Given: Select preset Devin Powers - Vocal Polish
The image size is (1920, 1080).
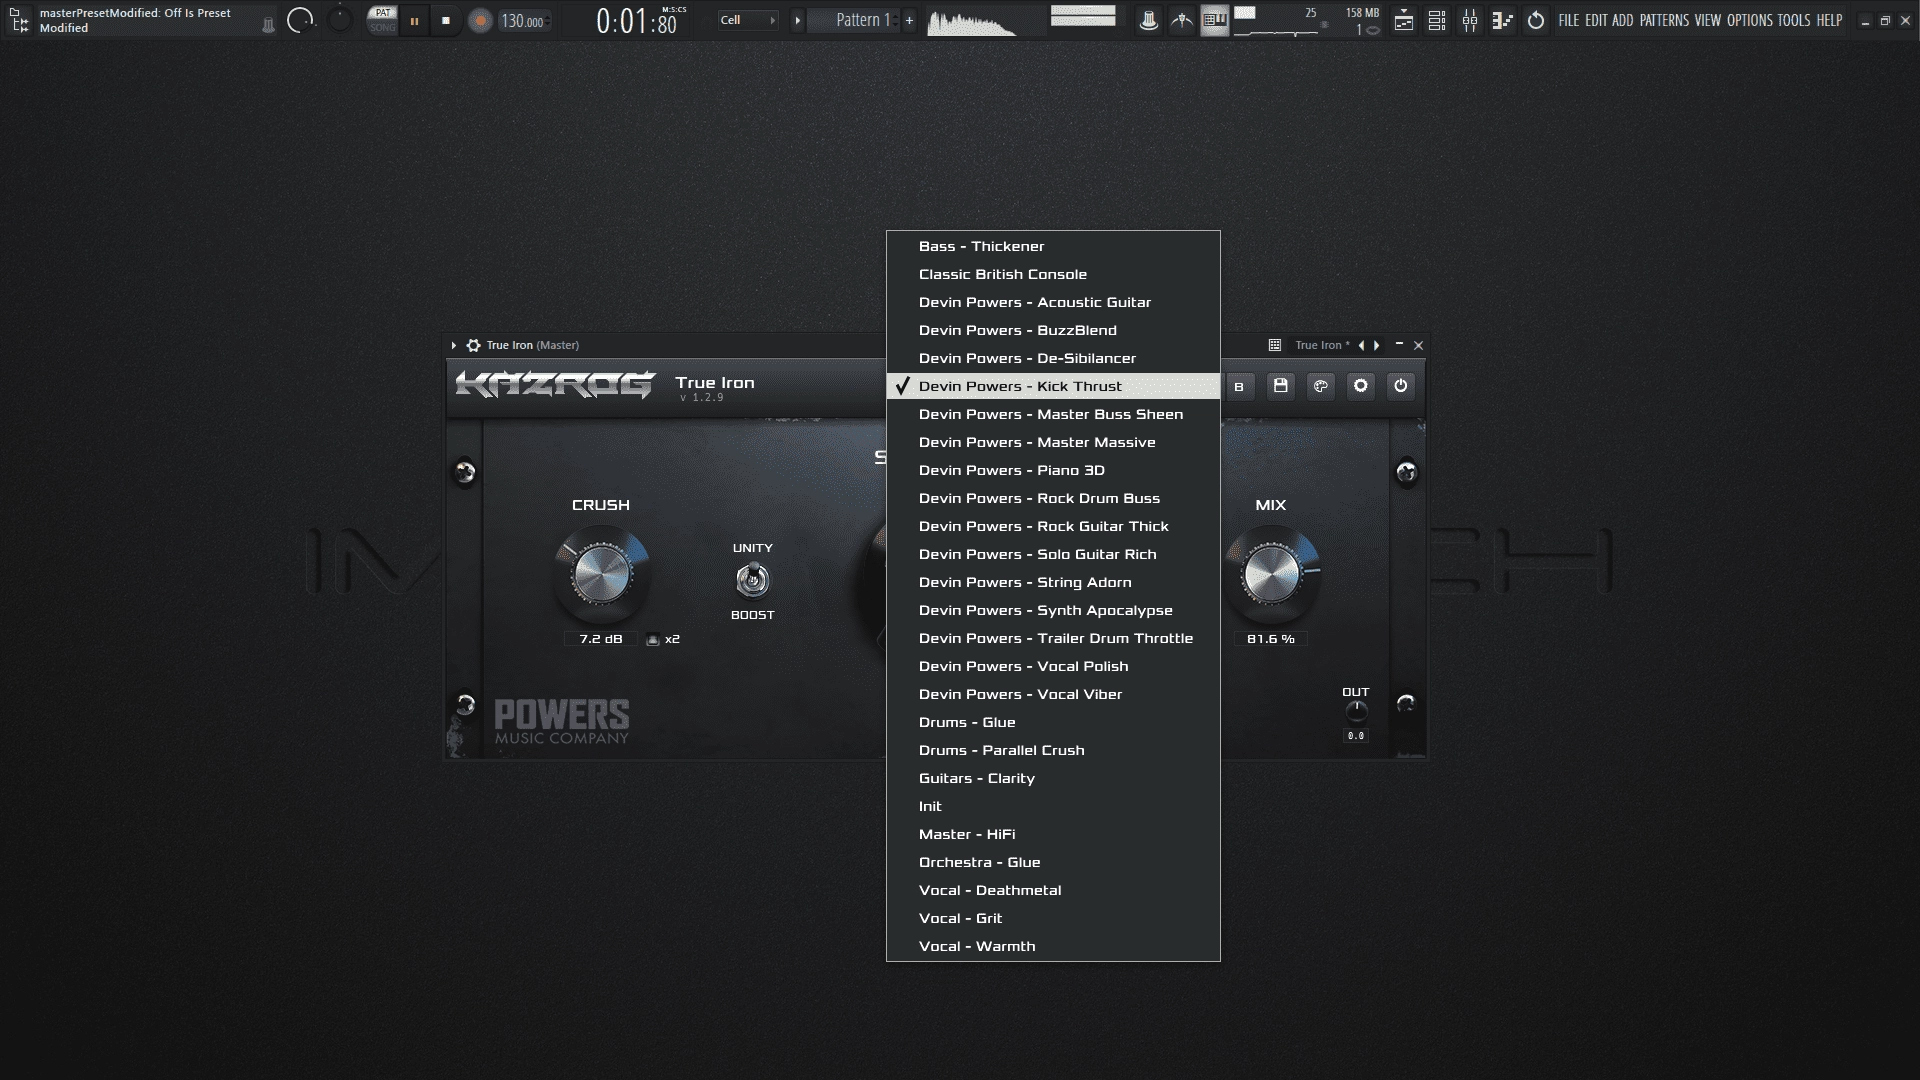Looking at the screenshot, I should 1053,666.
